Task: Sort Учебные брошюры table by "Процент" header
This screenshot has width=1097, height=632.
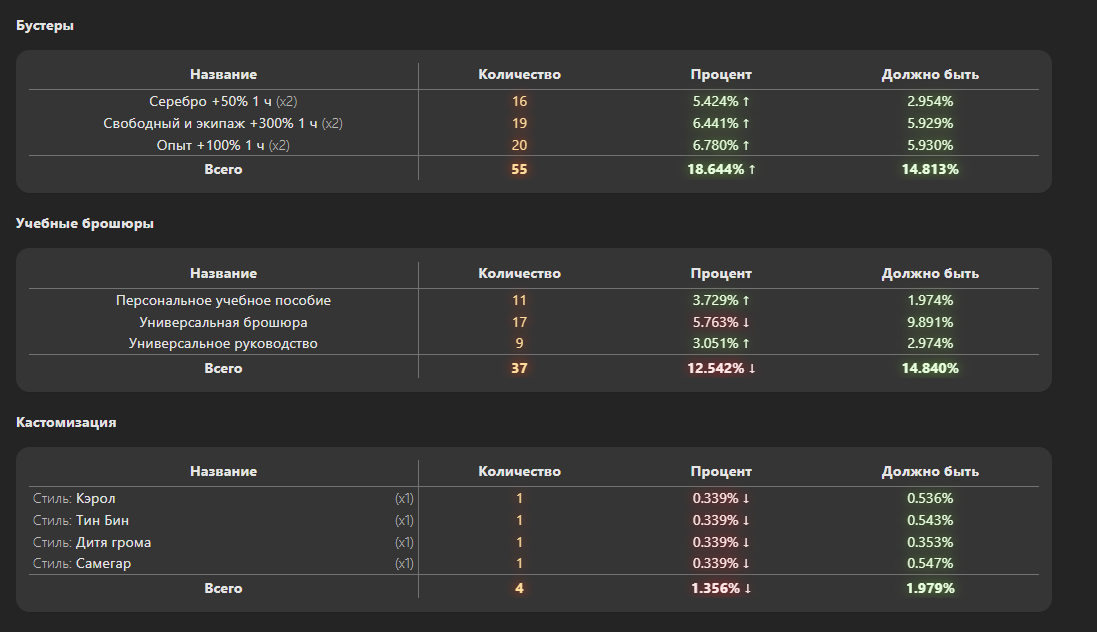Action: [x=721, y=273]
